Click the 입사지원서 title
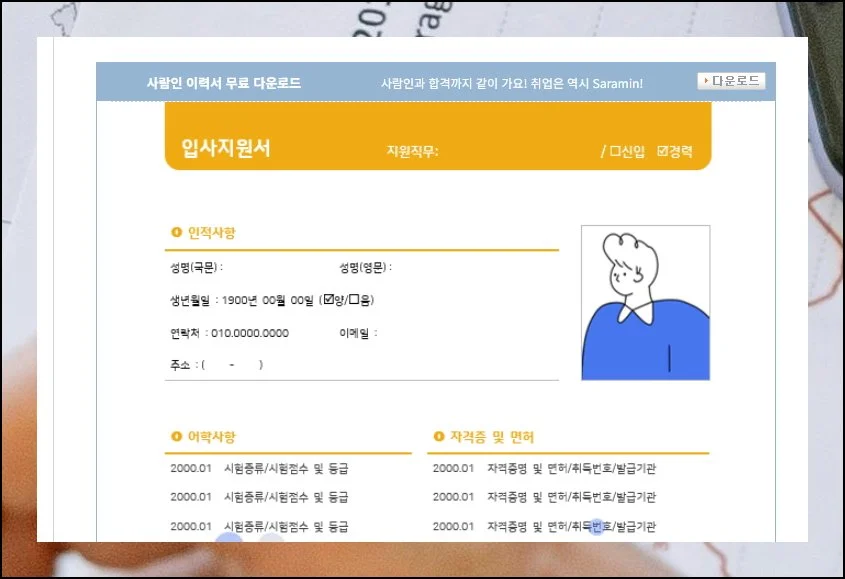Screen dimensions: 845x579 tap(225, 149)
